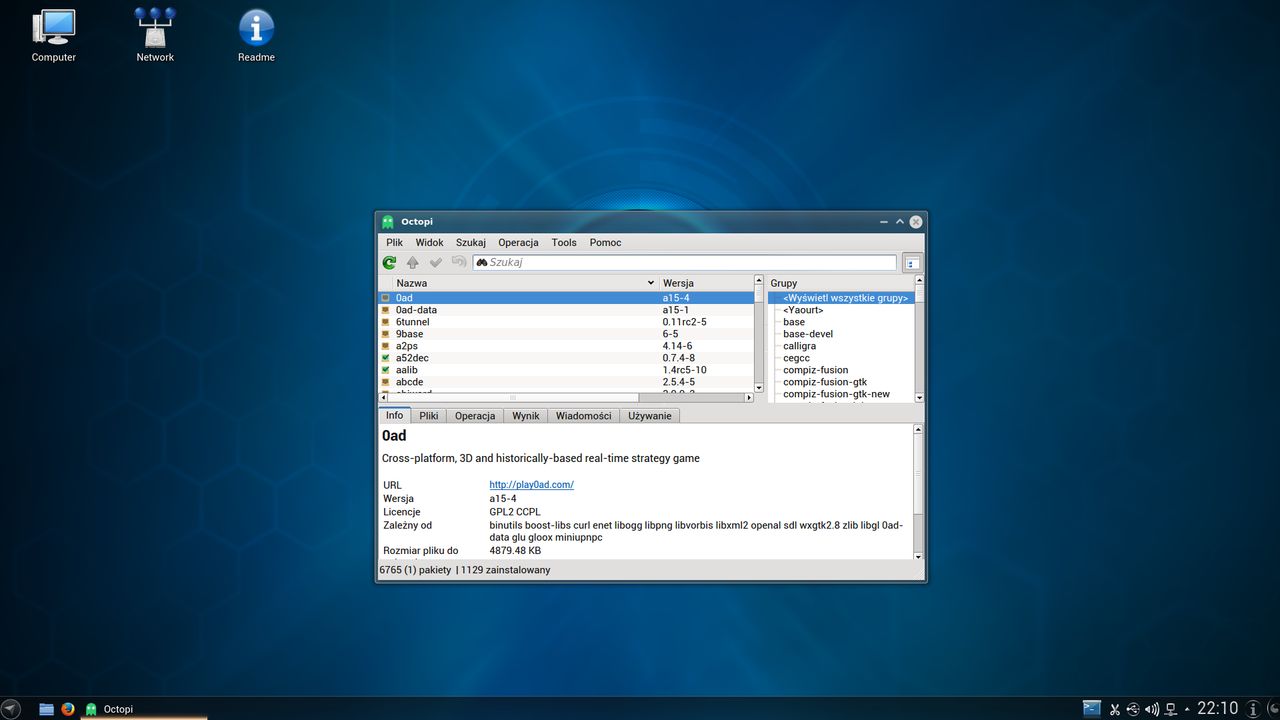
Task: Switch to the Używanie tab
Action: (650, 416)
